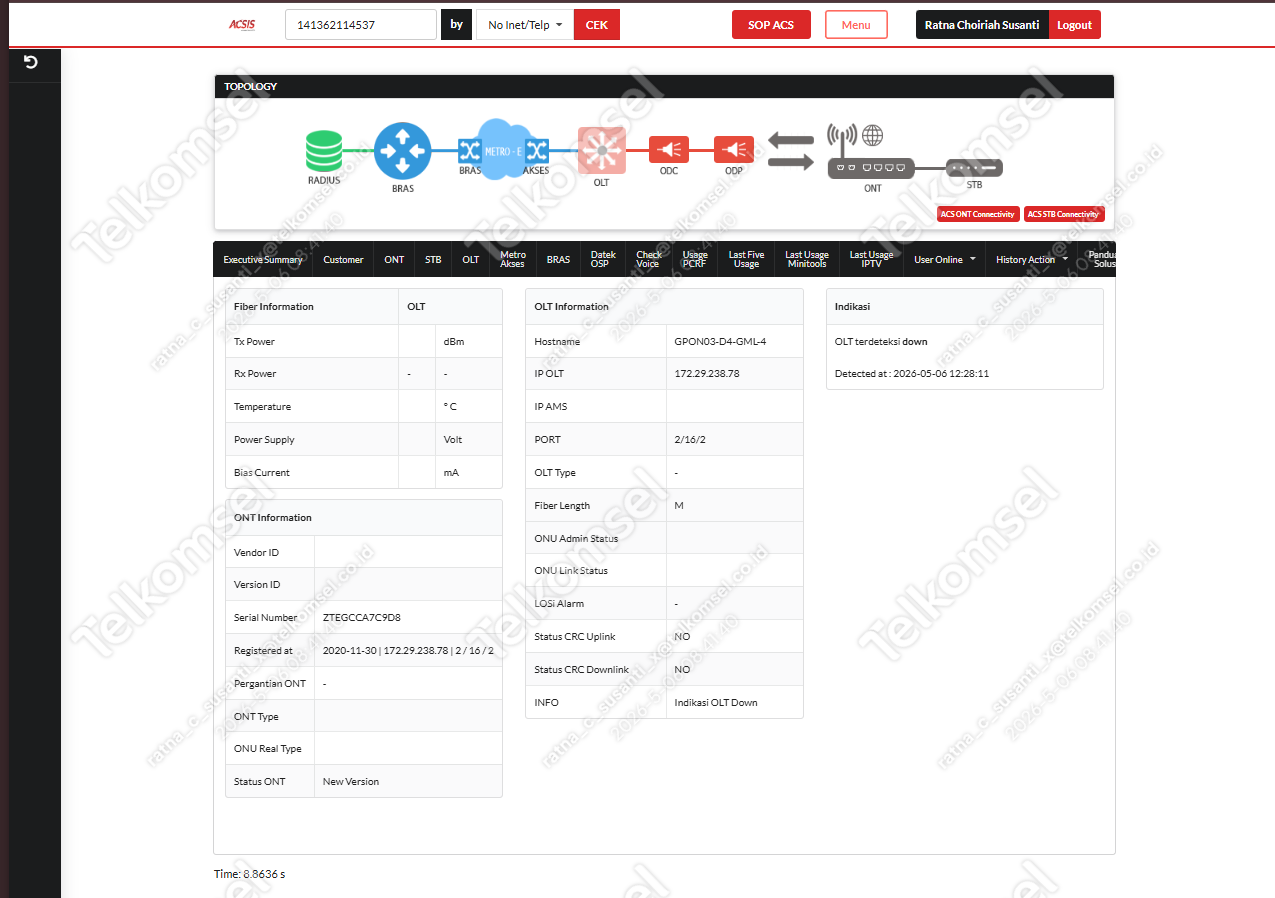Open the ONT tab
This screenshot has width=1275, height=898.
pos(395,260)
